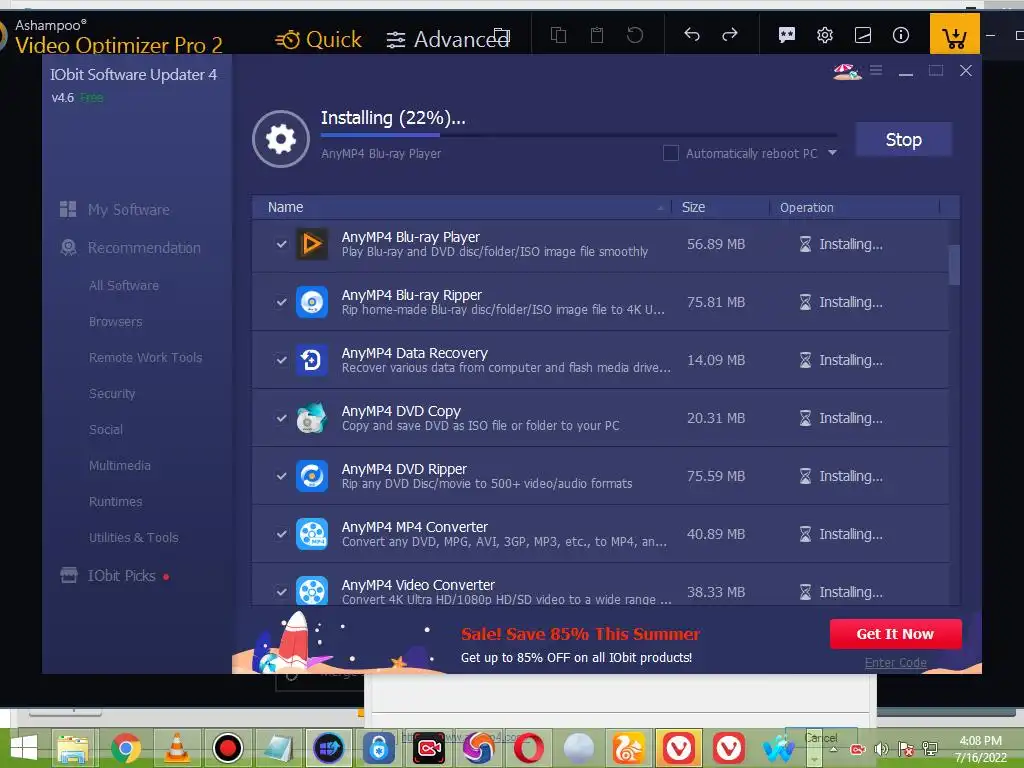Click Get It Now sale button

coord(895,633)
